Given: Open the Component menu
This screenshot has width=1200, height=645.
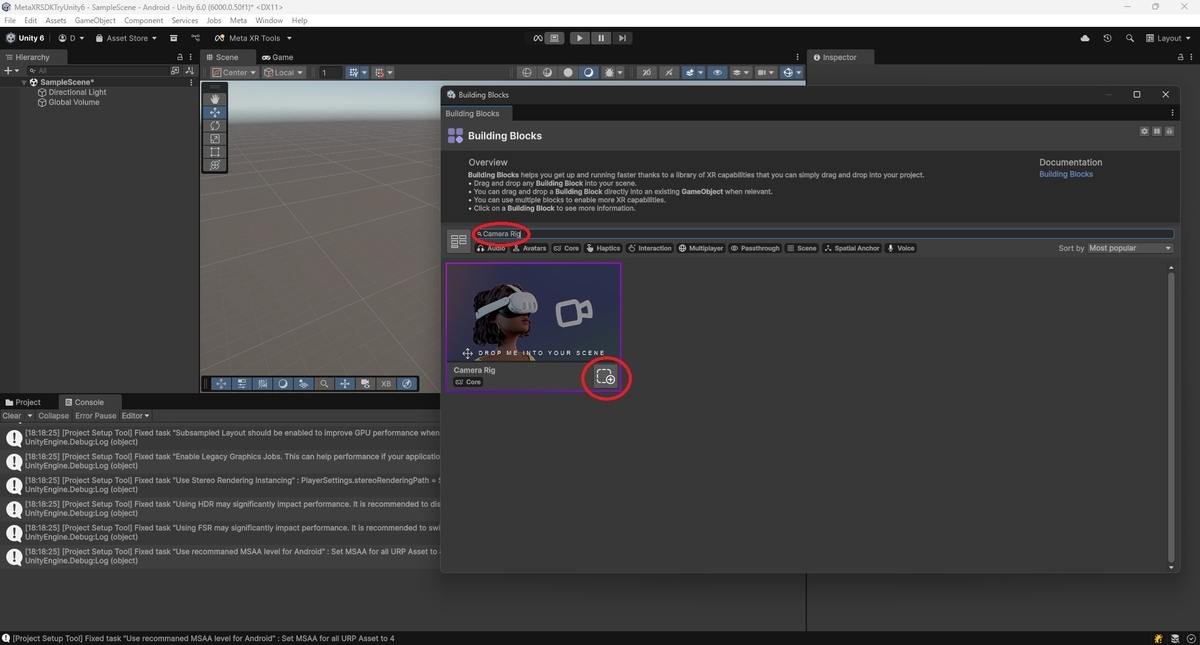Looking at the screenshot, I should 144,20.
